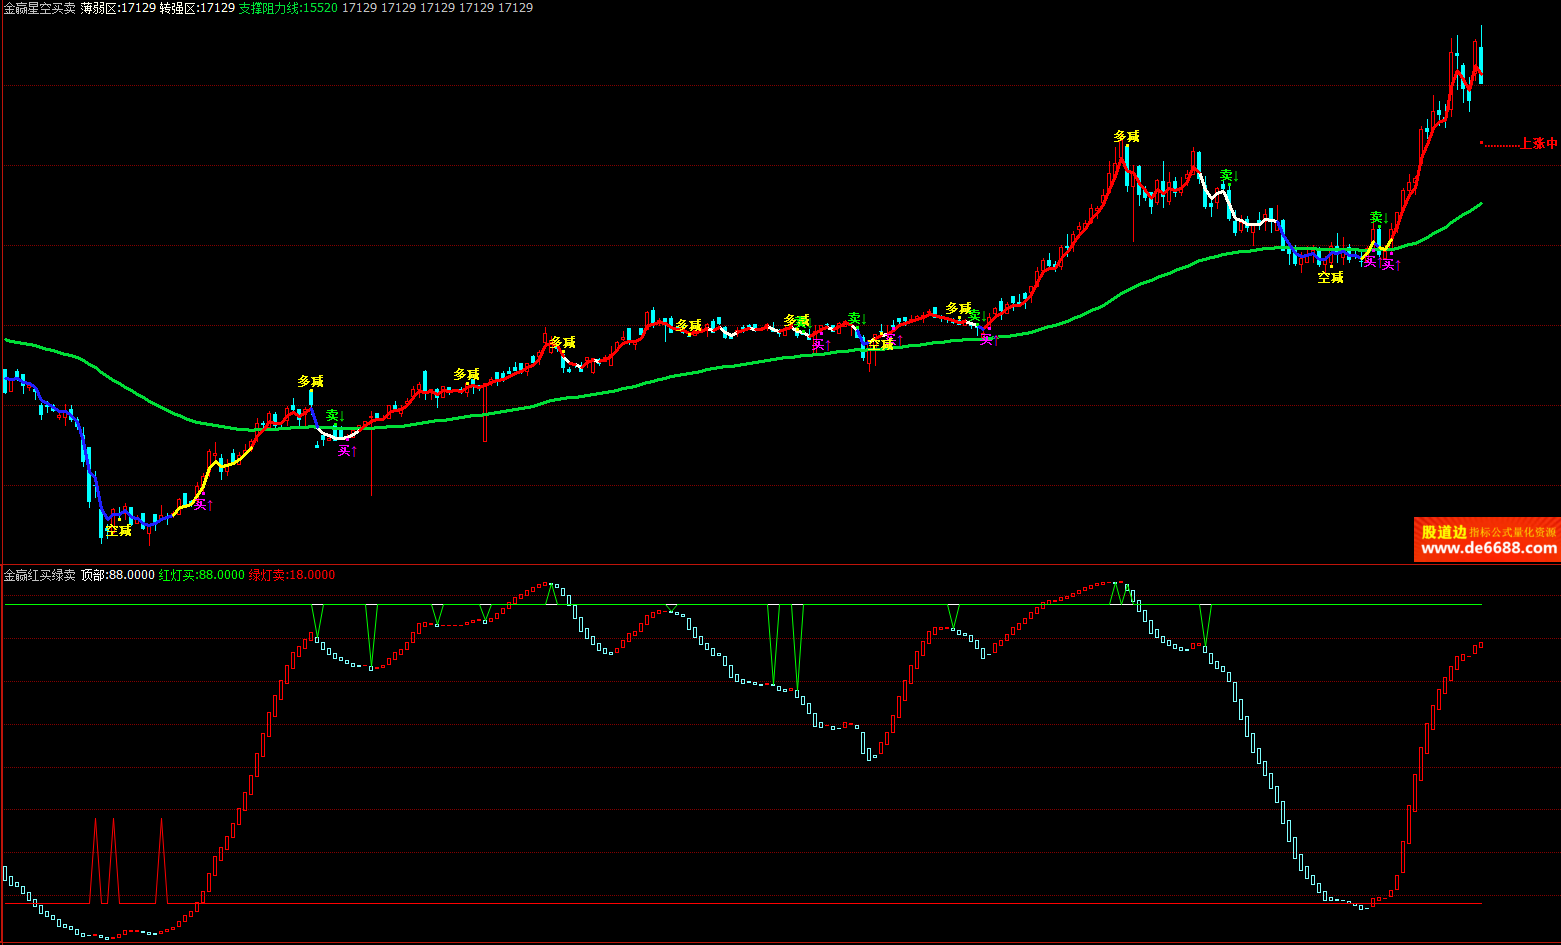Click the 转强区:17129 value label
1561x945 pixels.
[197, 8]
